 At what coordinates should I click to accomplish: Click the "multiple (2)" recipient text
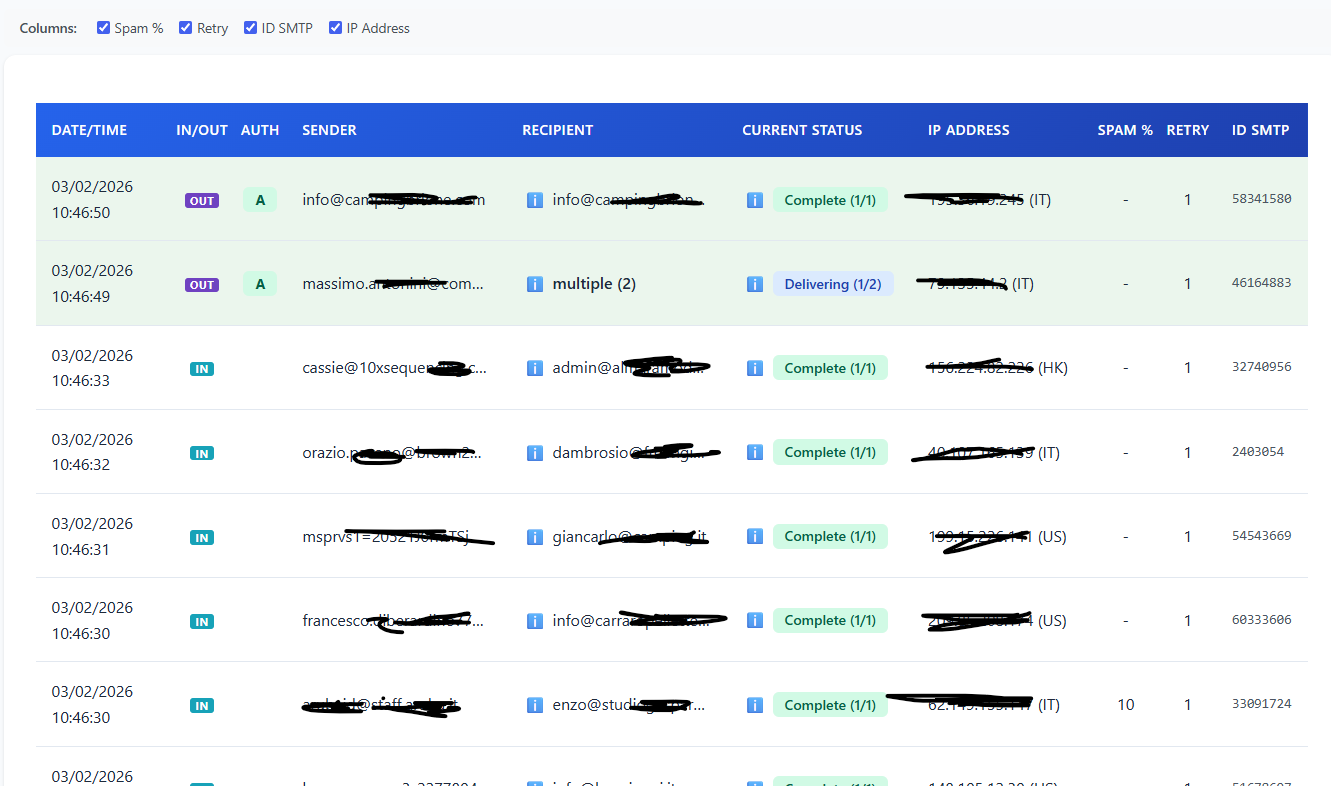(594, 284)
